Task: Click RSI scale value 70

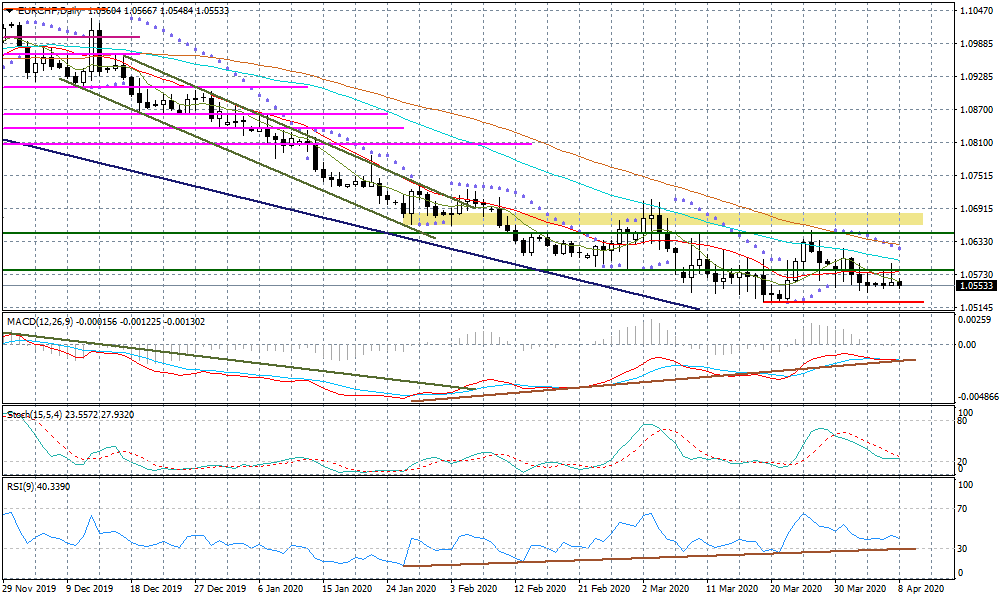Action: tap(964, 509)
